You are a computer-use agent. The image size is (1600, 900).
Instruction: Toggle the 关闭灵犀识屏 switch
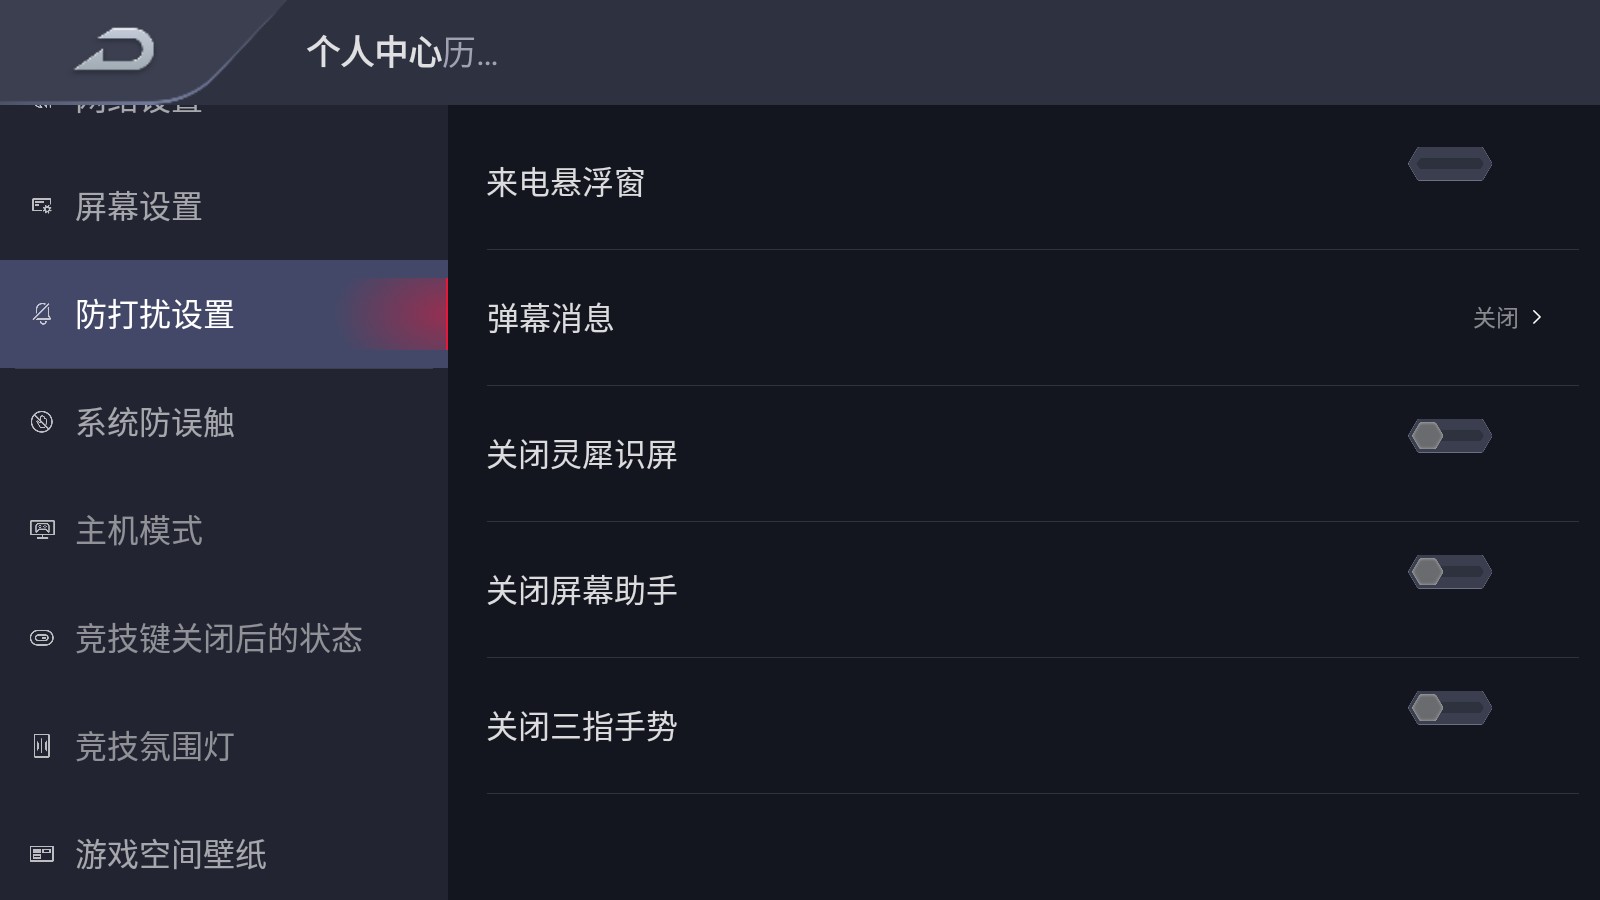click(x=1449, y=435)
